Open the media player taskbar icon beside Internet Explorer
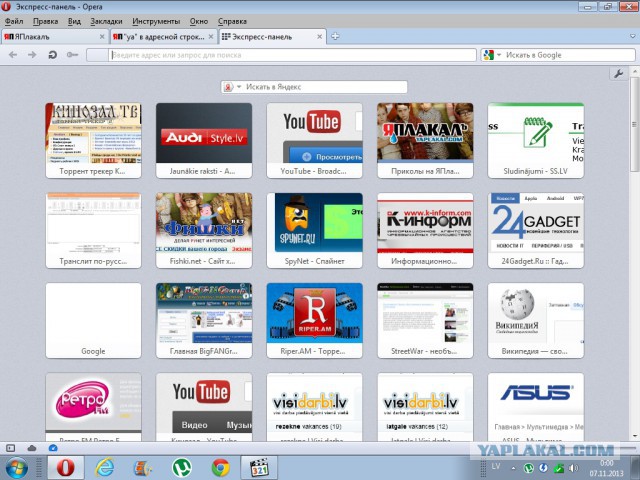Viewport: 640px width, 480px height. coord(143,468)
